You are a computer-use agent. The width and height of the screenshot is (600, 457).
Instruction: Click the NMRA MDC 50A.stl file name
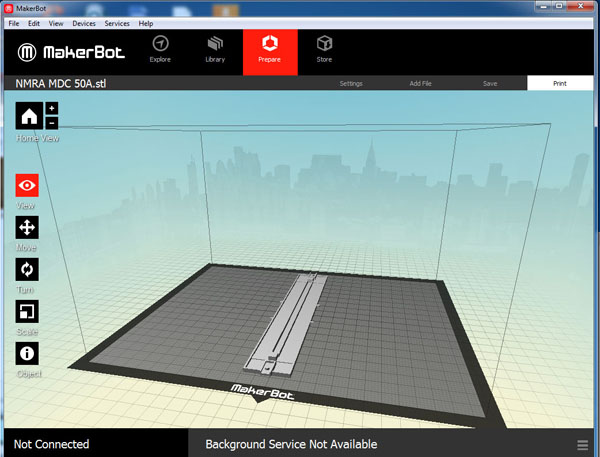point(61,83)
